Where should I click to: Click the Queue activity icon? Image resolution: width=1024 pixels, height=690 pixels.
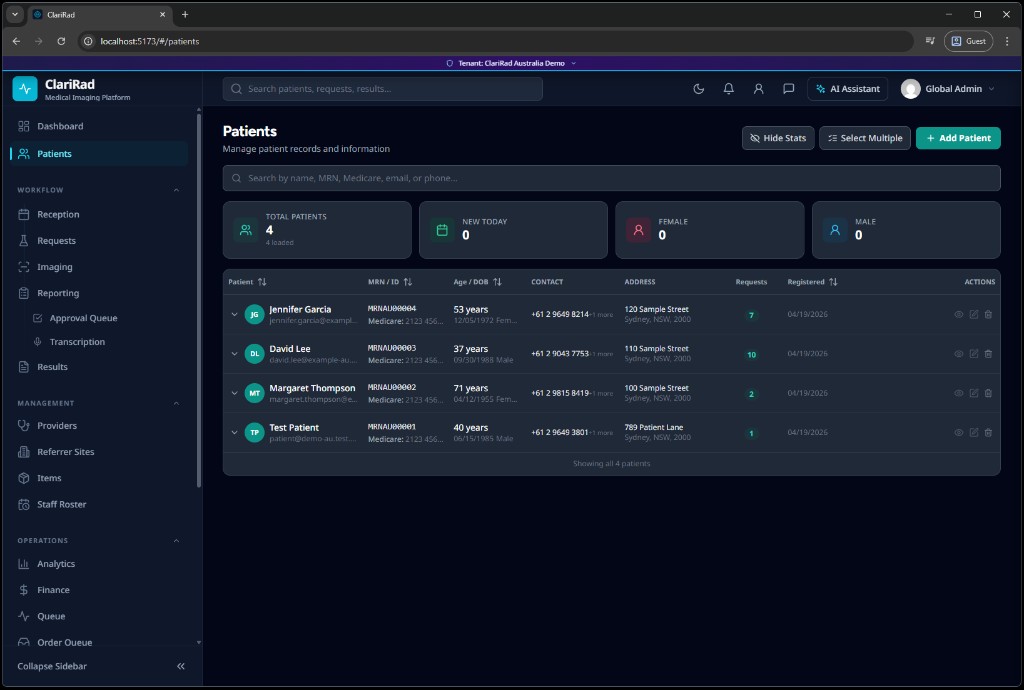click(x=24, y=616)
